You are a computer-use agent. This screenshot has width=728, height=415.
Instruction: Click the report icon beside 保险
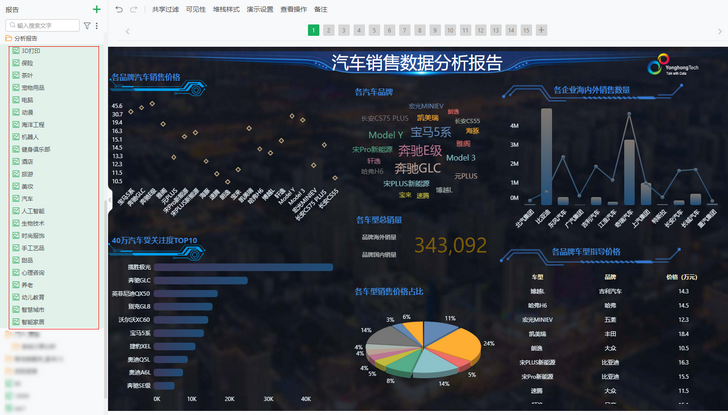tap(16, 63)
